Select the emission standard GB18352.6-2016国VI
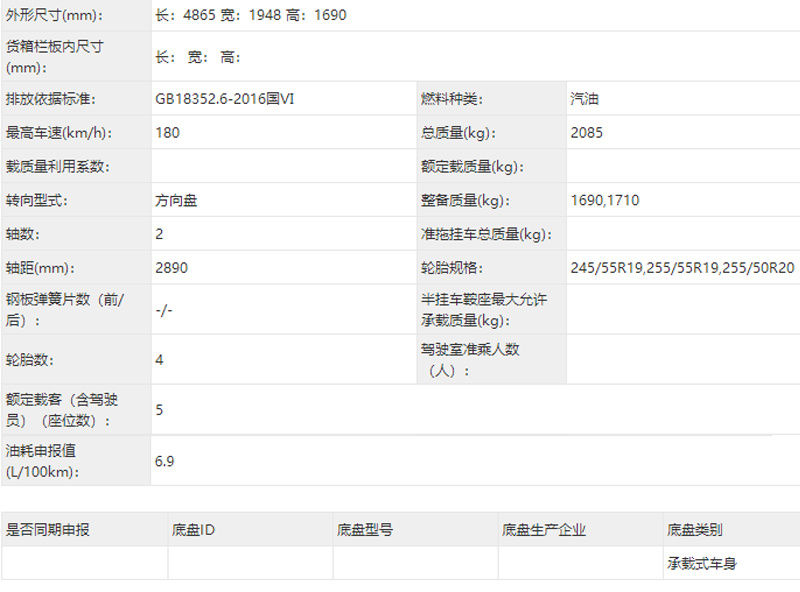 tap(224, 98)
